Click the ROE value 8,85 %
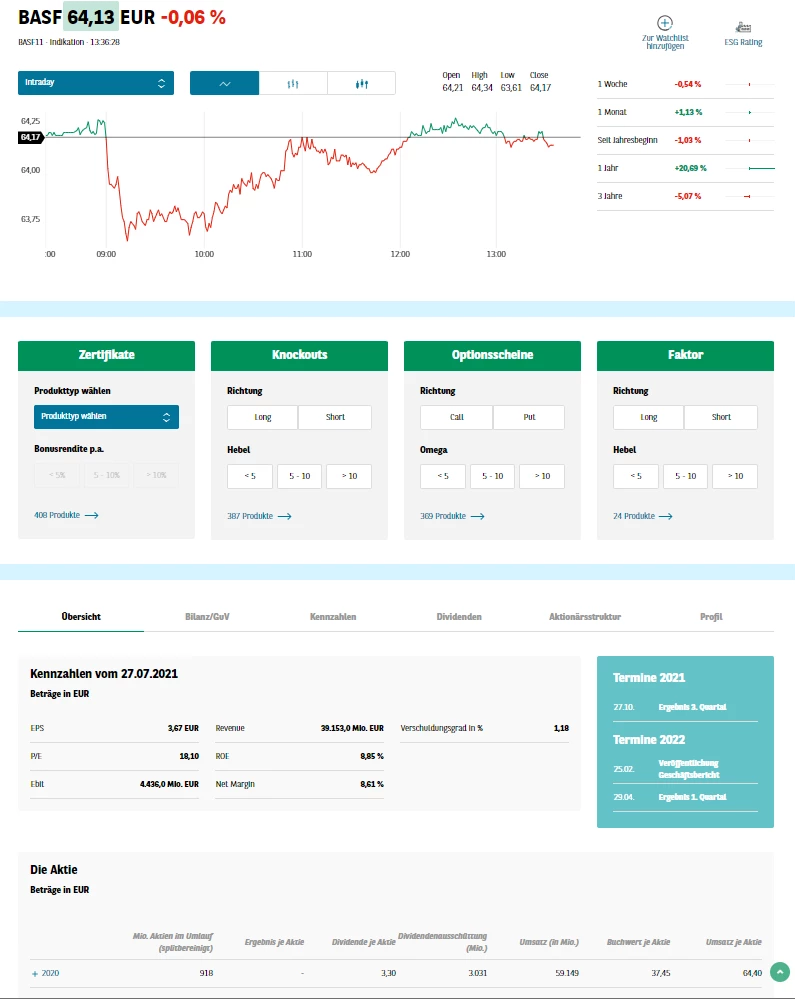Viewport: 796px width, 999px height. pyautogui.click(x=372, y=756)
